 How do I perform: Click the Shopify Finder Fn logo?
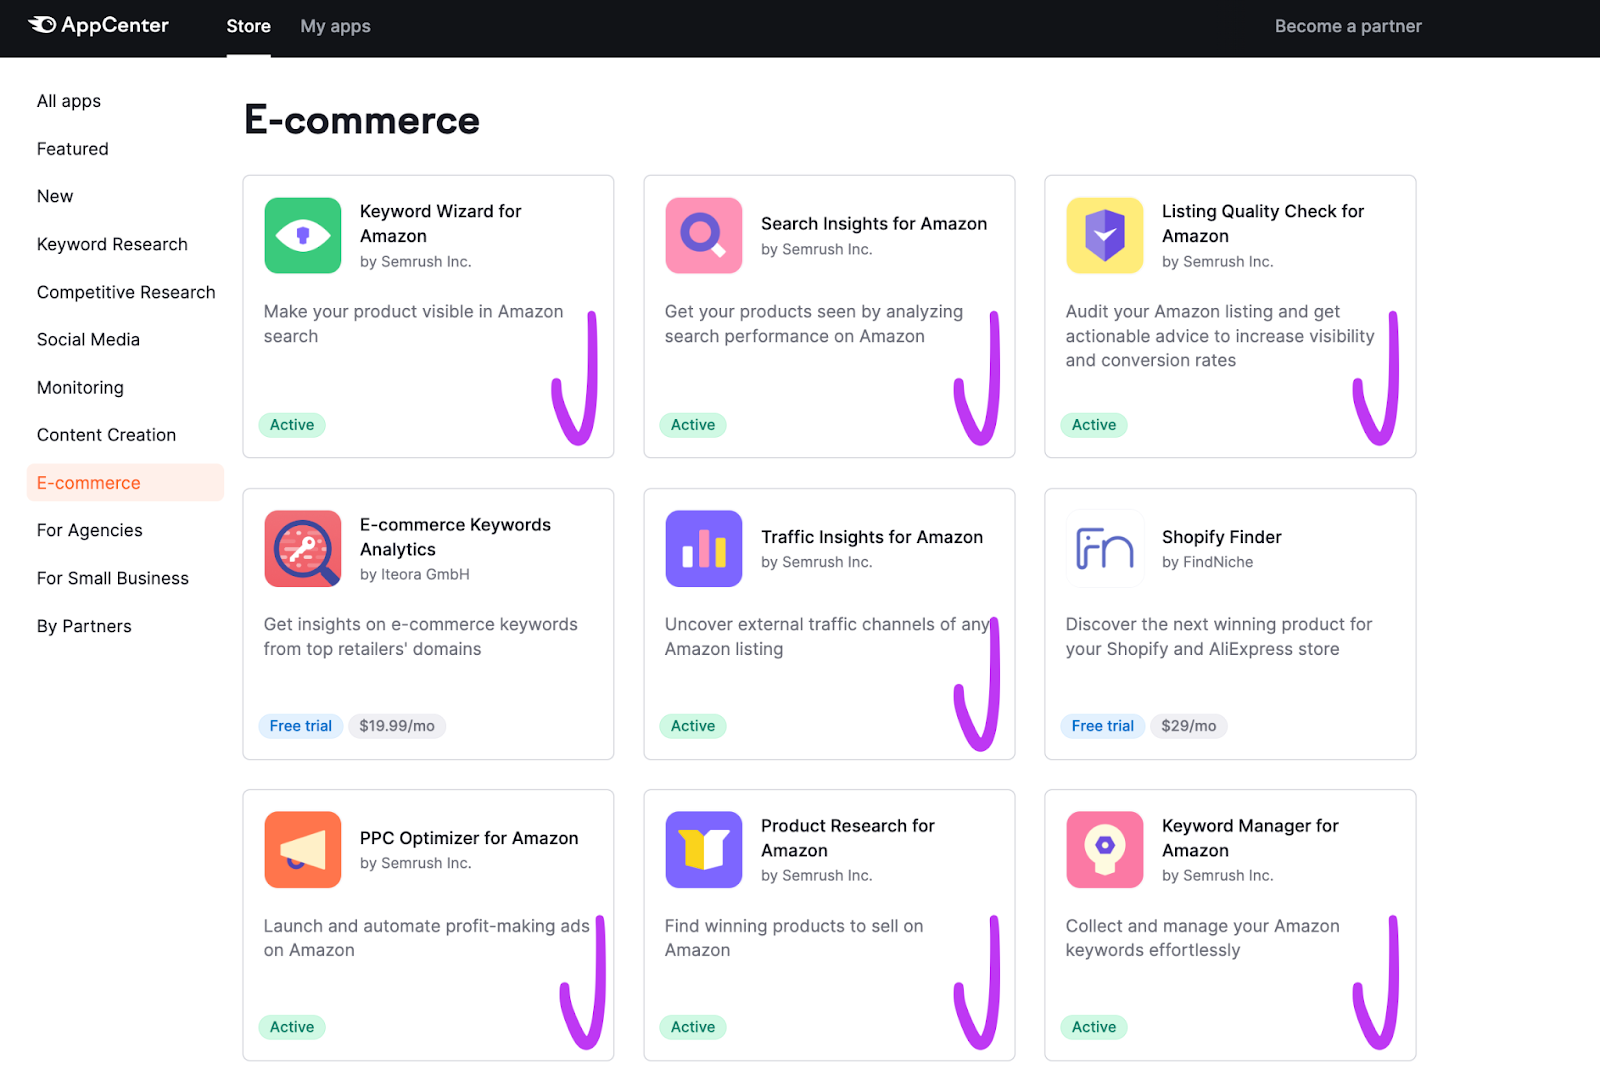click(x=1105, y=548)
